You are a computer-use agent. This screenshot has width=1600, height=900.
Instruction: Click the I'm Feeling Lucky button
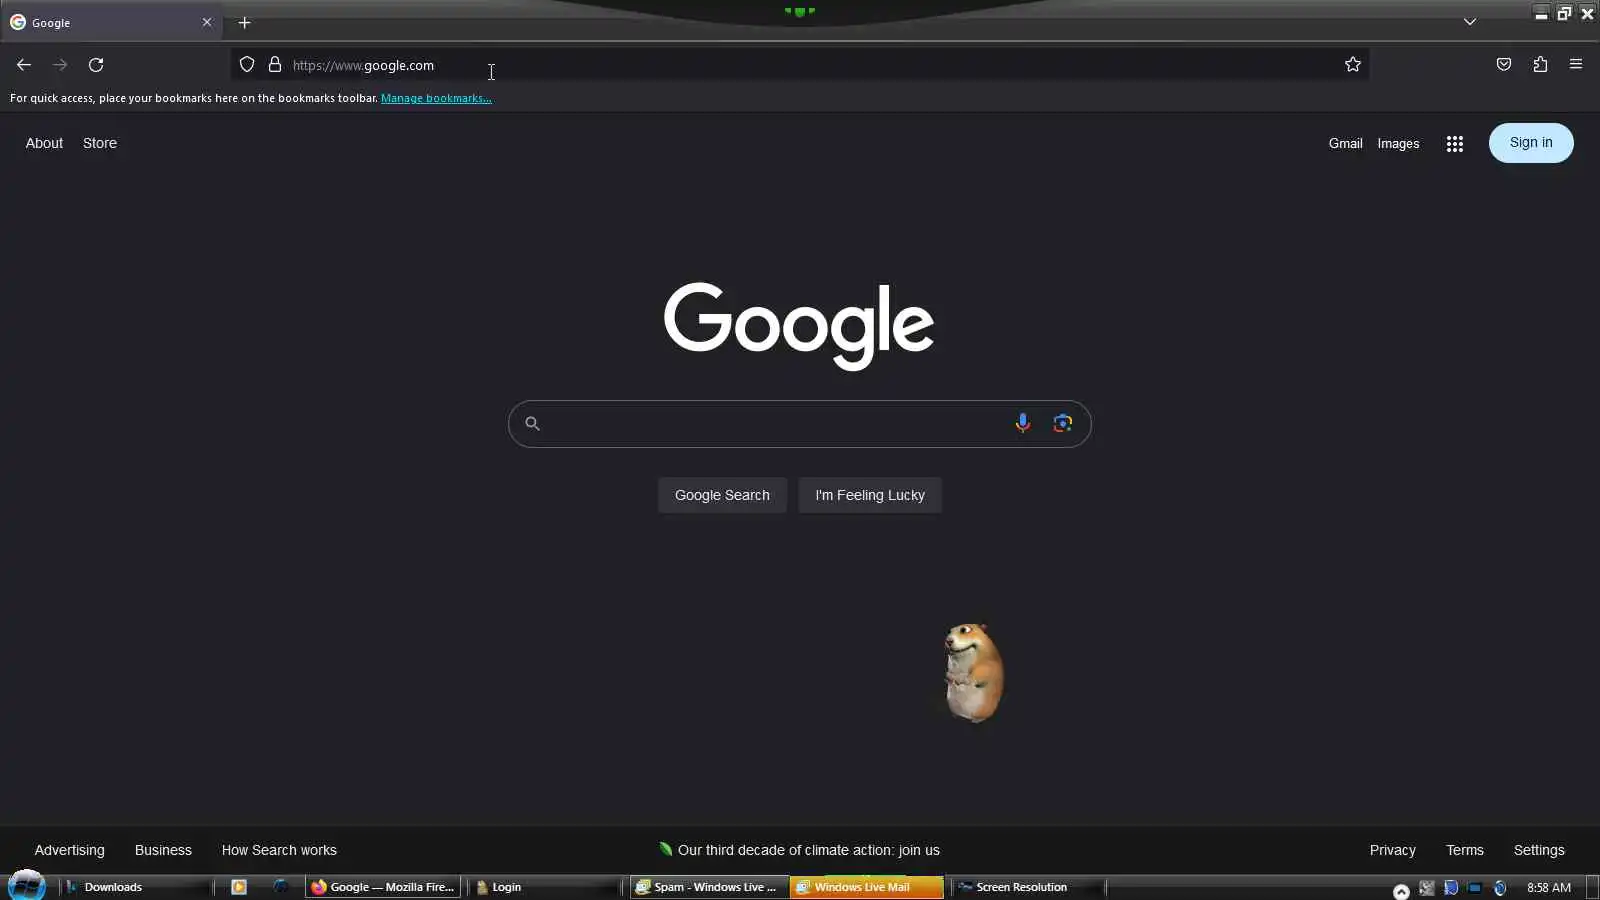(870, 495)
